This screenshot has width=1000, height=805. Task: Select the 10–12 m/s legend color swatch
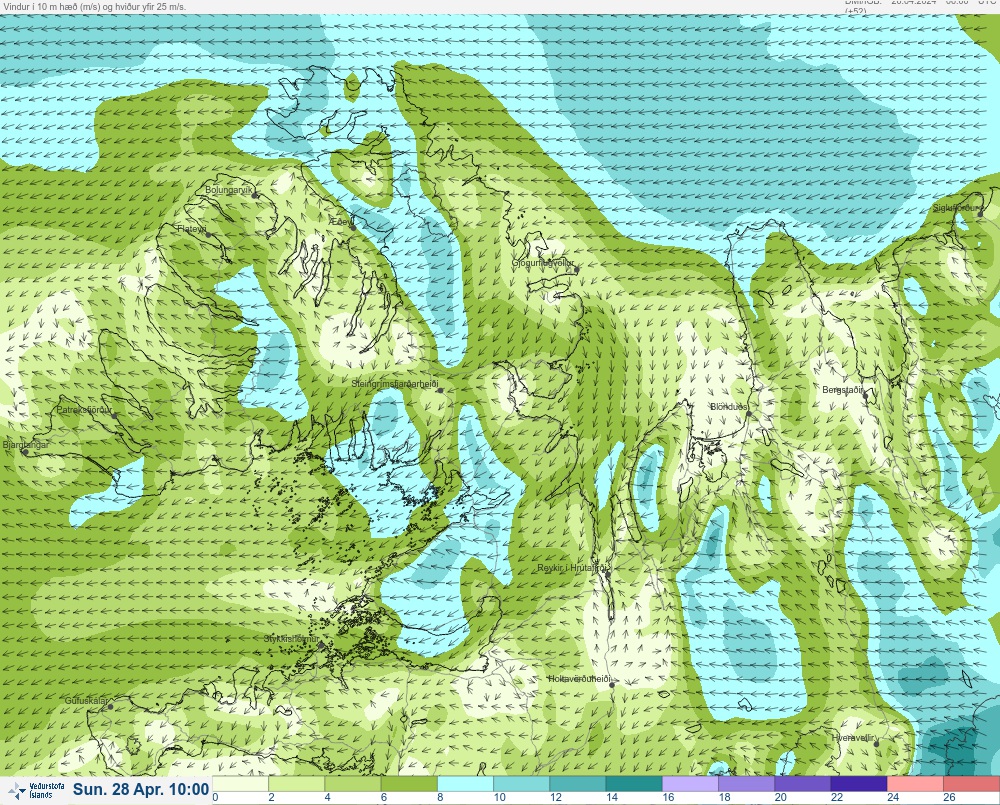click(x=521, y=783)
